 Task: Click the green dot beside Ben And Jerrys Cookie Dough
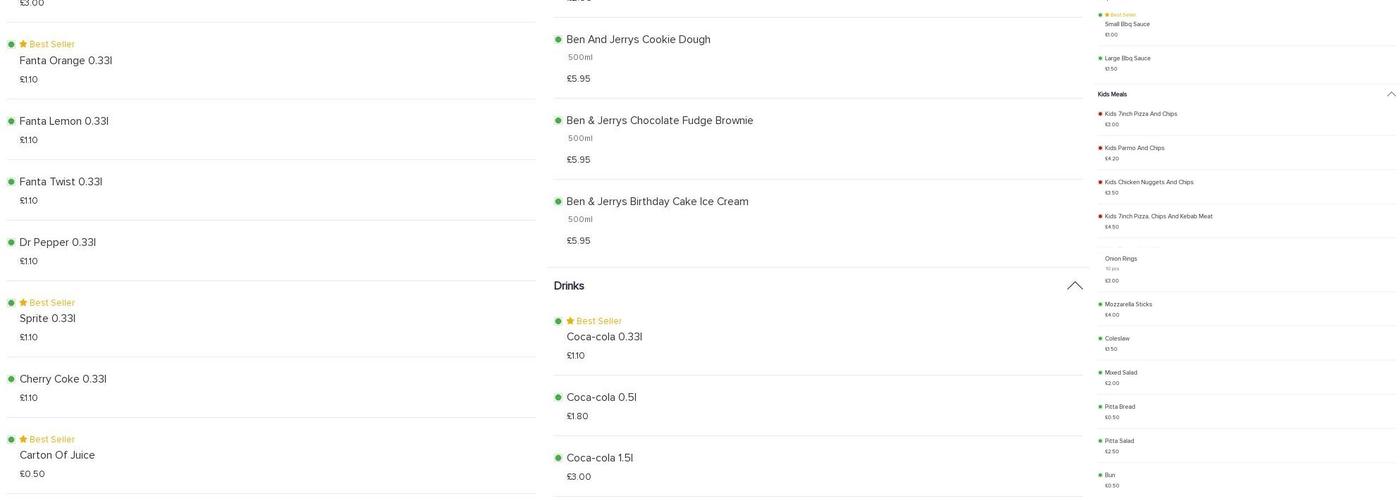pos(558,40)
